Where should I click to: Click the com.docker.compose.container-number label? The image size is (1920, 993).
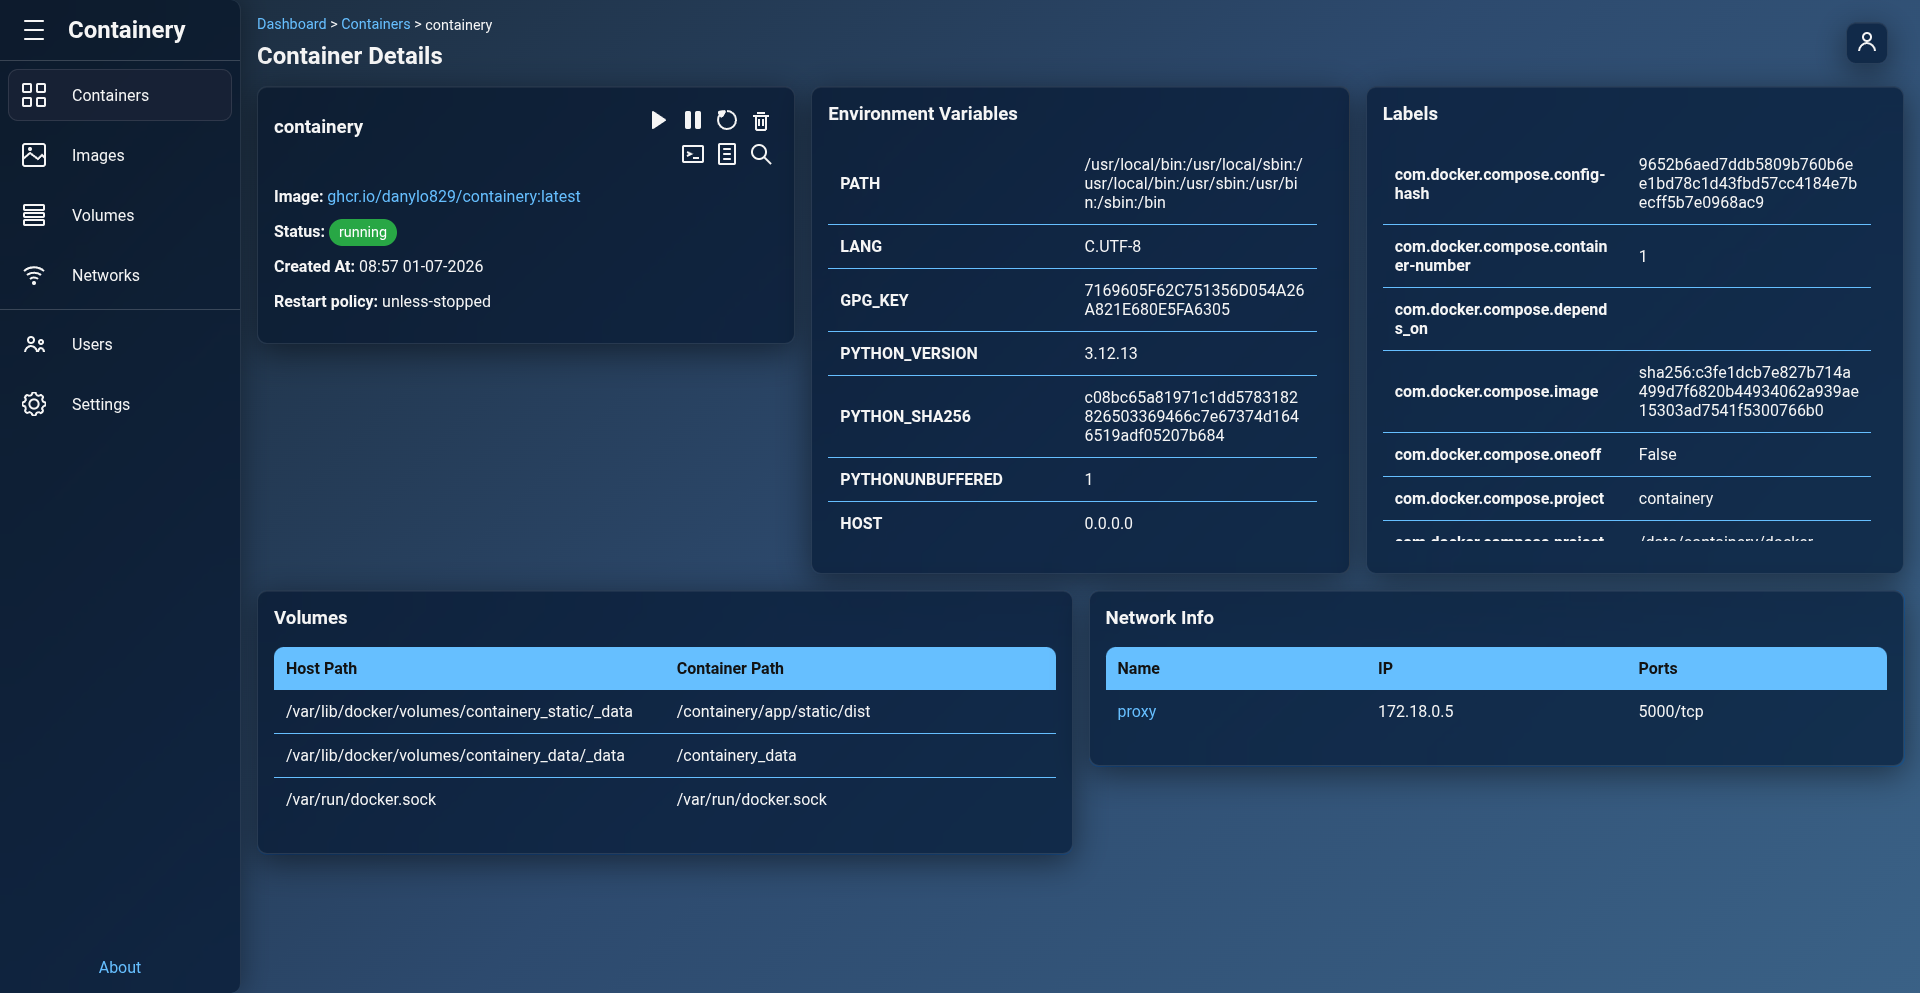[1501, 256]
